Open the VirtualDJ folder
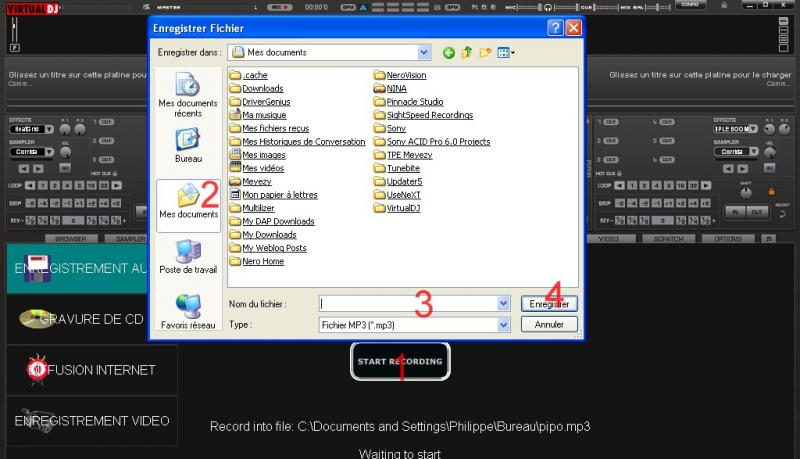 coord(397,208)
